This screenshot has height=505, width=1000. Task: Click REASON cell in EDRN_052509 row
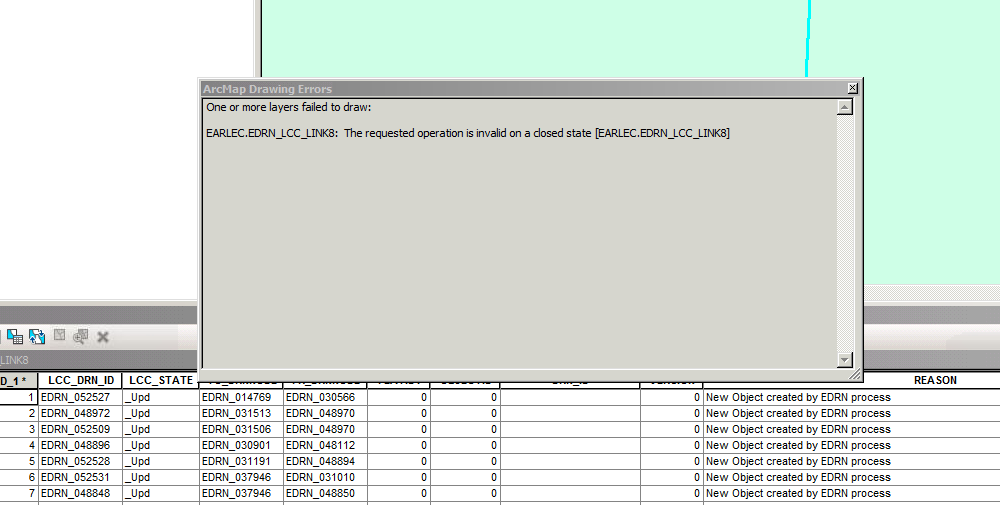(x=852, y=429)
